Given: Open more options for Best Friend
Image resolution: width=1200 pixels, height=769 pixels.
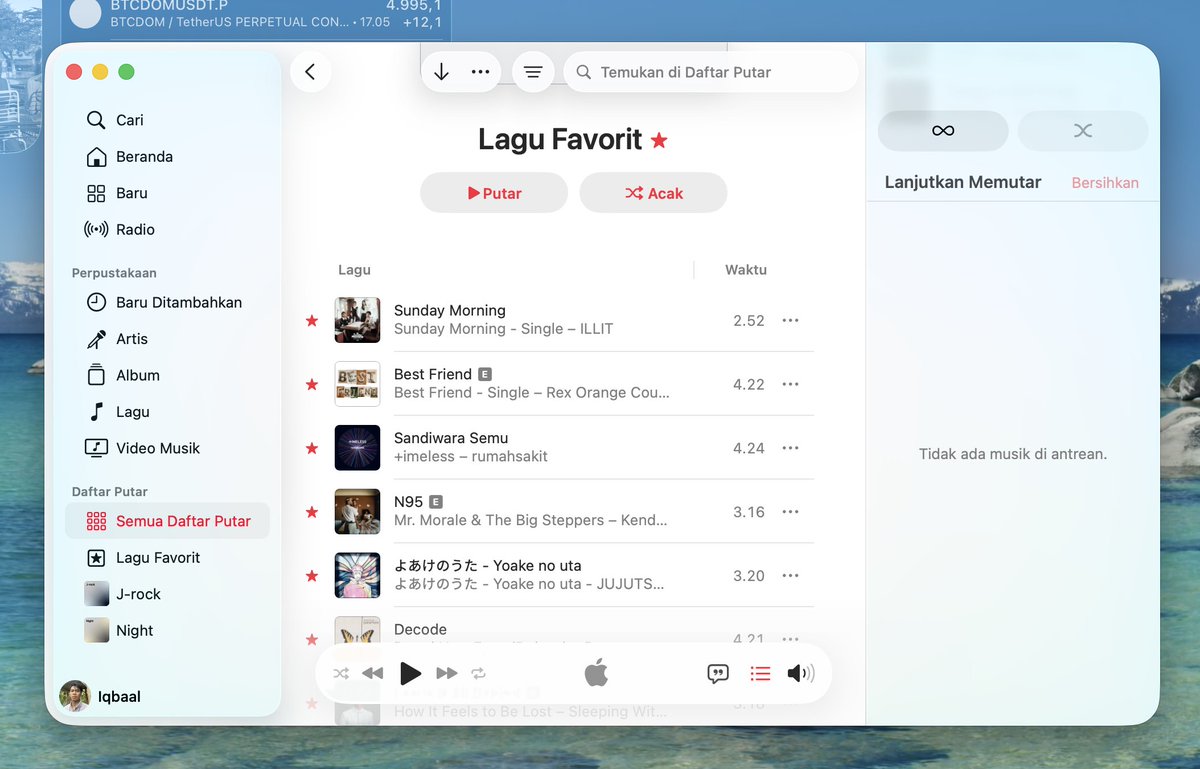Looking at the screenshot, I should pos(790,384).
